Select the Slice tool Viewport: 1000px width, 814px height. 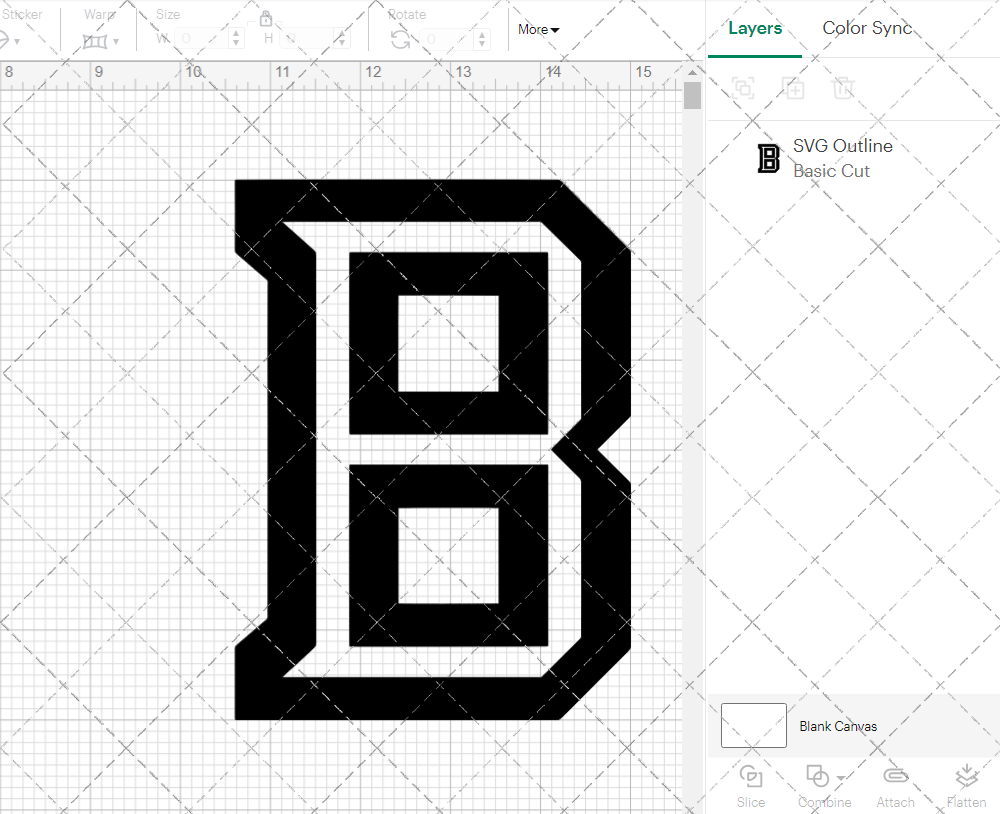[751, 785]
